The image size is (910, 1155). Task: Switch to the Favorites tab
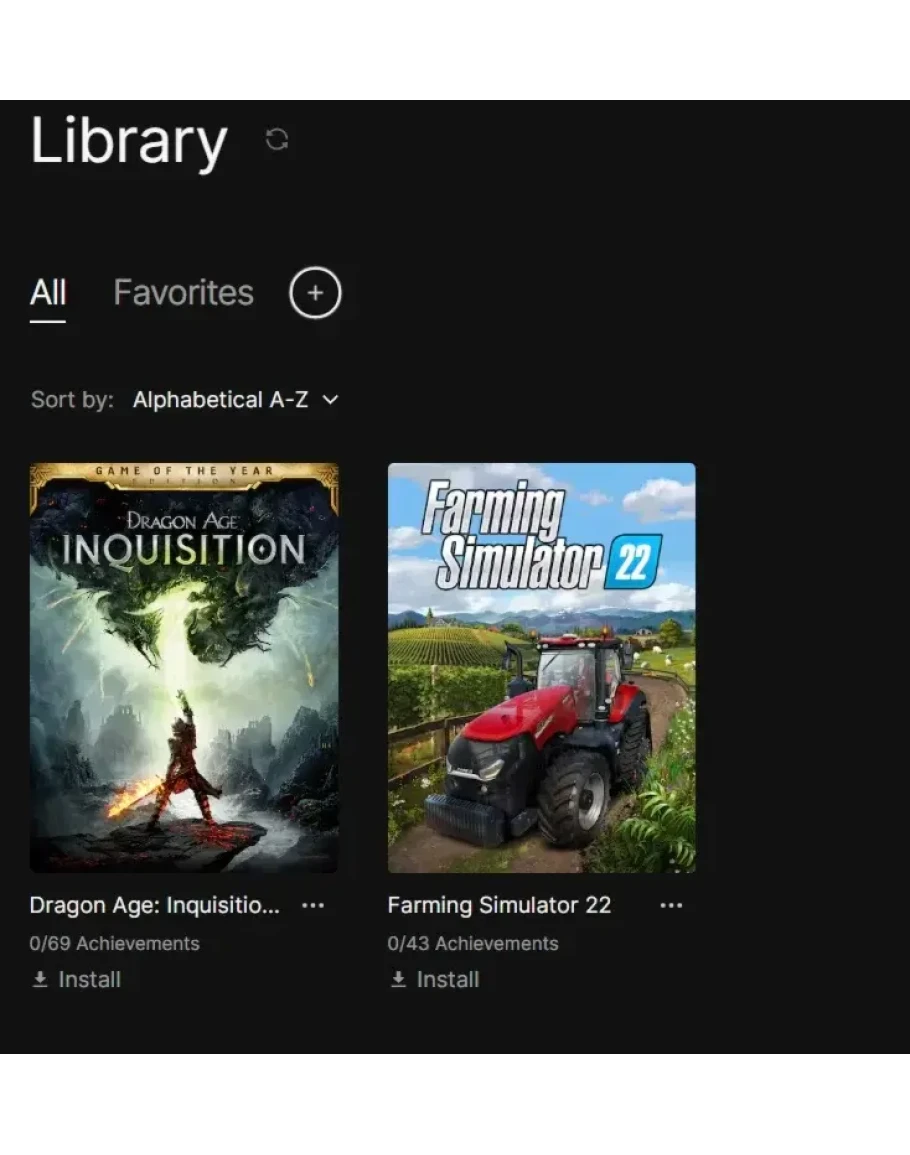[x=183, y=292]
